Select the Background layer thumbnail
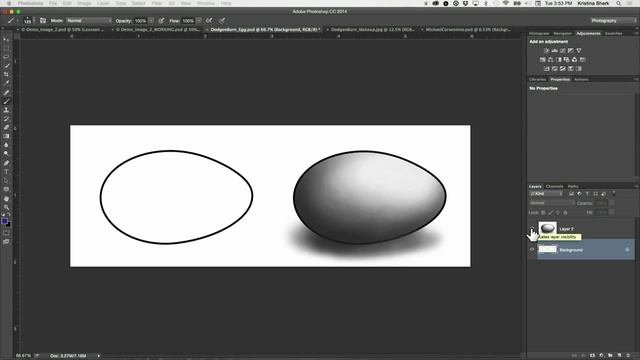640x360 pixels. (547, 249)
